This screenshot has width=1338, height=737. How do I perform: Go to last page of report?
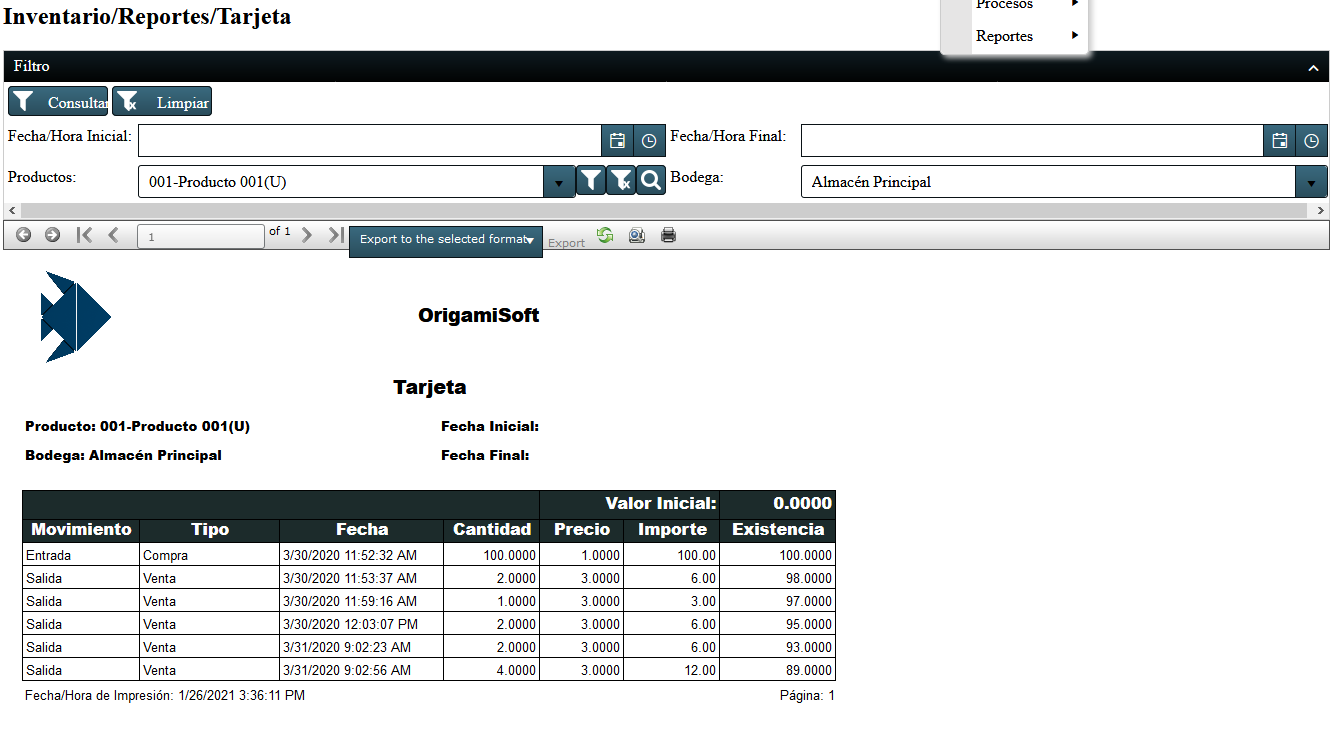click(336, 235)
